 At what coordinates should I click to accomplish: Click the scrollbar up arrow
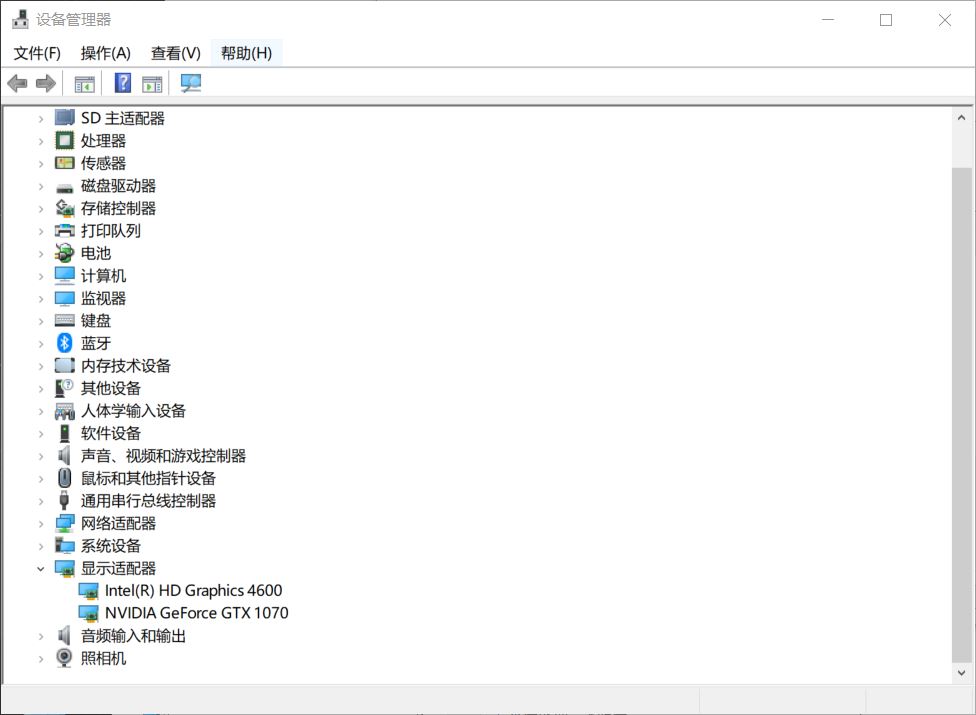click(961, 118)
